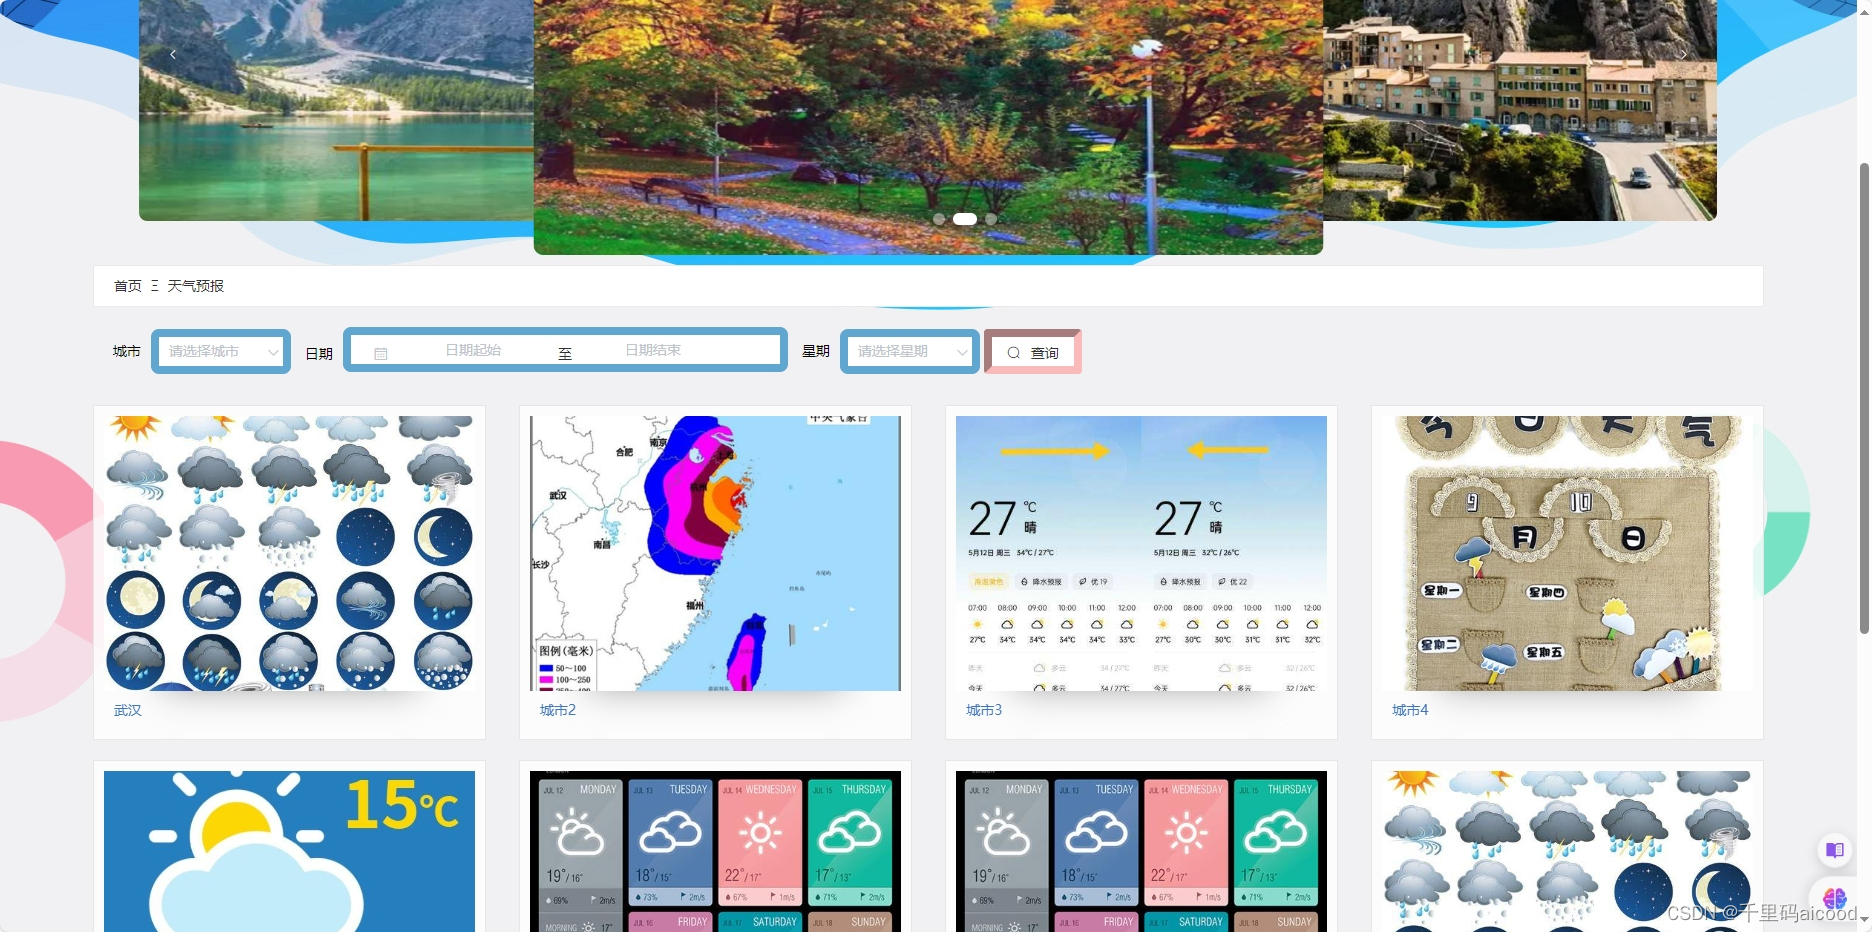This screenshot has width=1872, height=932.
Task: Open the 武汉 weather icons thumbnail
Action: (289, 553)
